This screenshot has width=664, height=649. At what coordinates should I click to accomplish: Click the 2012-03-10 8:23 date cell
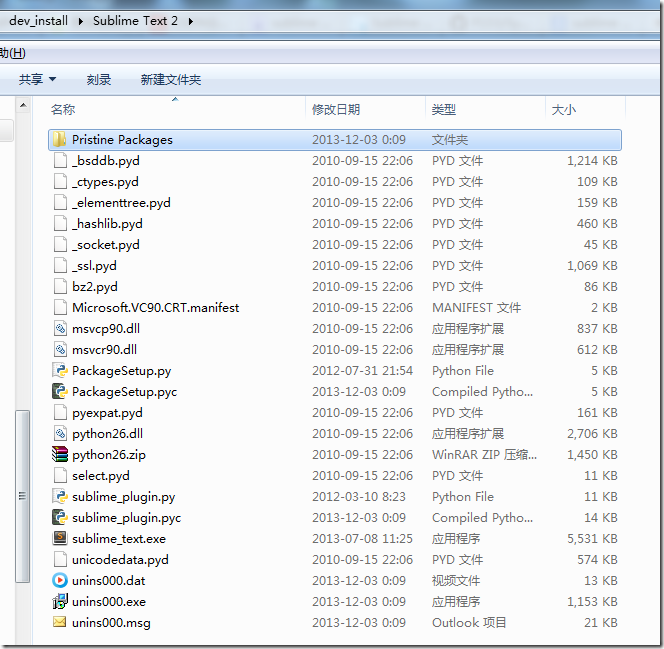click(359, 497)
